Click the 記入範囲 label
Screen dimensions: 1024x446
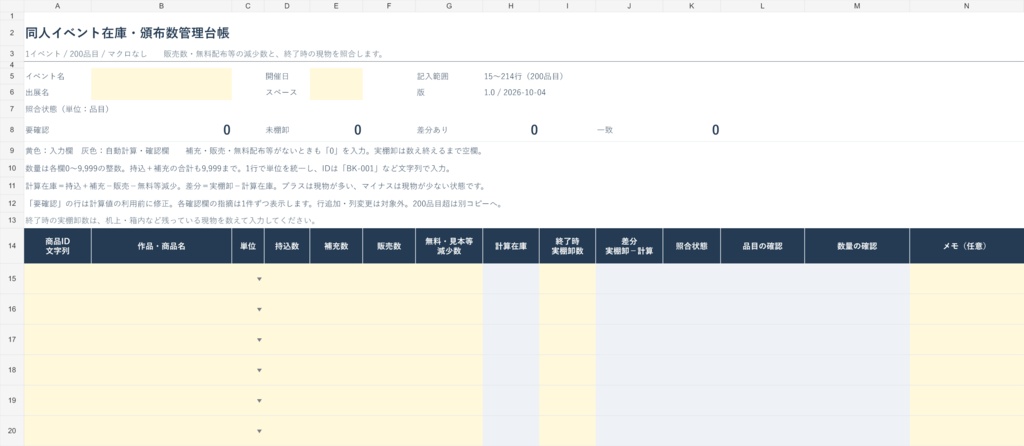(432, 76)
